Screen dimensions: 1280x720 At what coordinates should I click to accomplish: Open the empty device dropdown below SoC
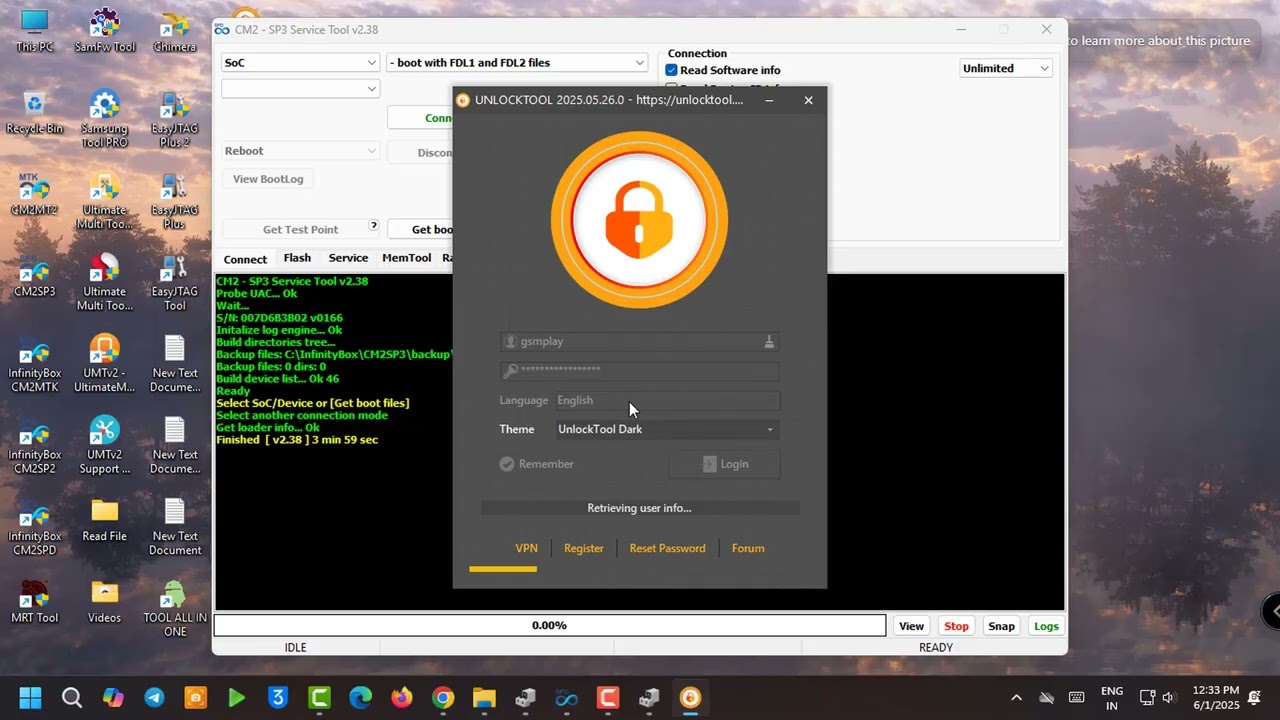pyautogui.click(x=300, y=88)
